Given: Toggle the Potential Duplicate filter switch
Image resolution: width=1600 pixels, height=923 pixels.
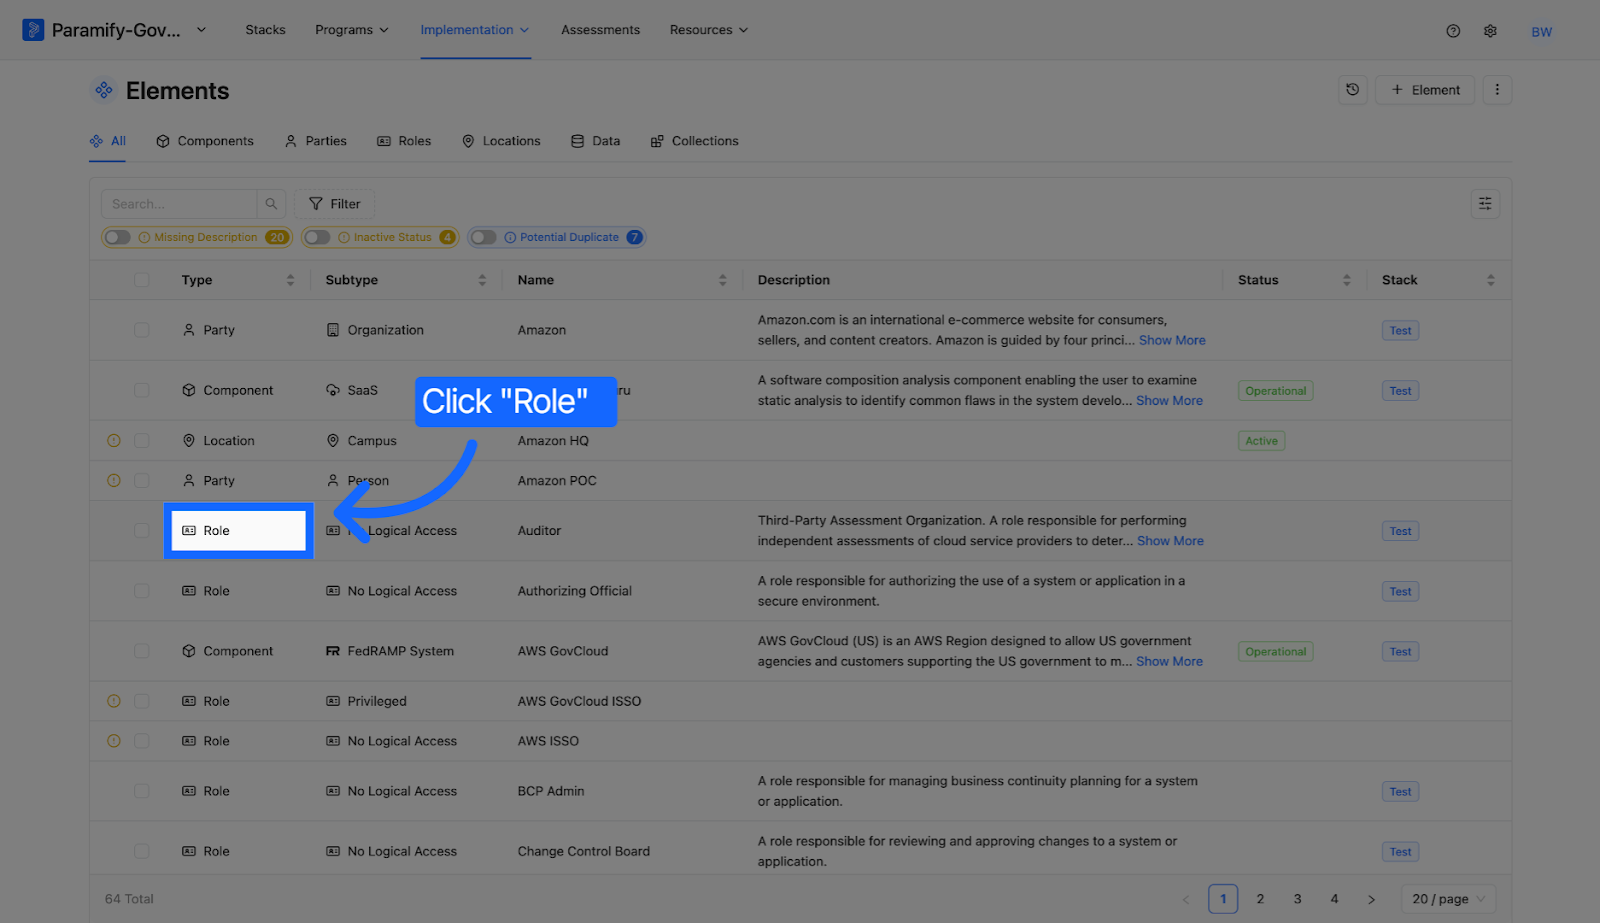Looking at the screenshot, I should tap(484, 237).
